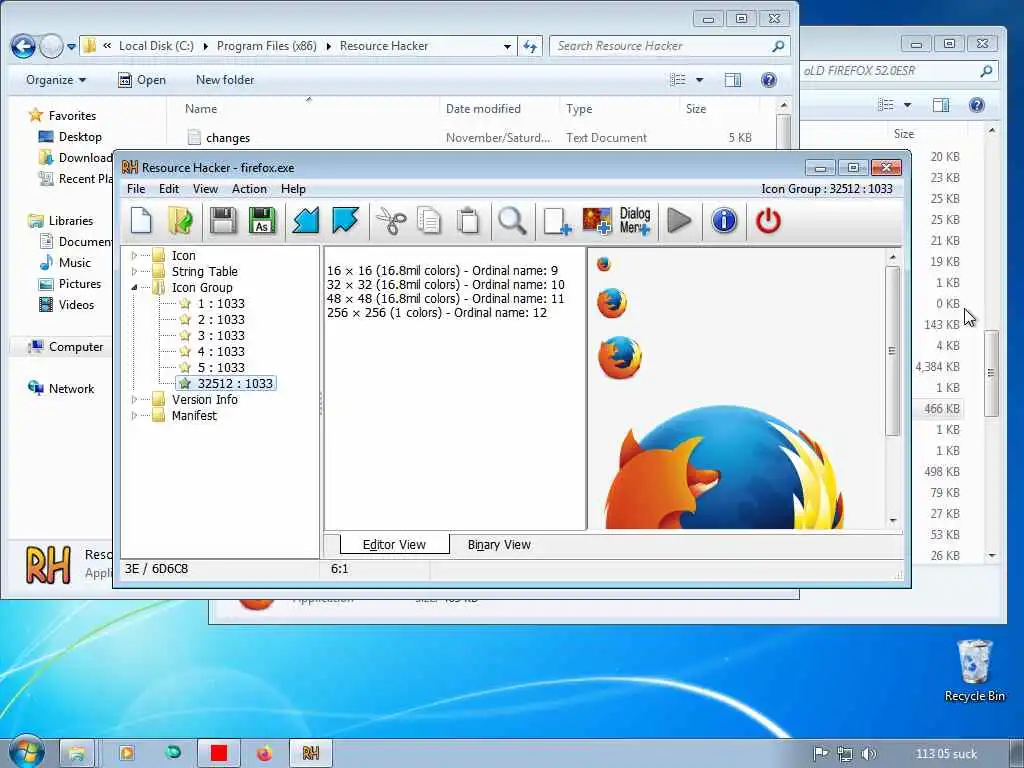This screenshot has width=1024, height=768.
Task: Toggle the preview pane icon in Resource Hacker Explorer
Action: coord(733,80)
